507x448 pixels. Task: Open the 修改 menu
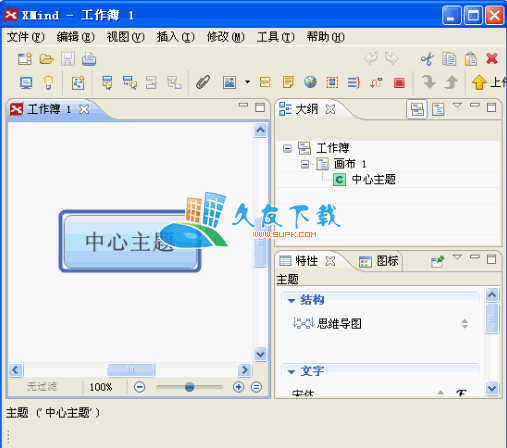coord(225,37)
